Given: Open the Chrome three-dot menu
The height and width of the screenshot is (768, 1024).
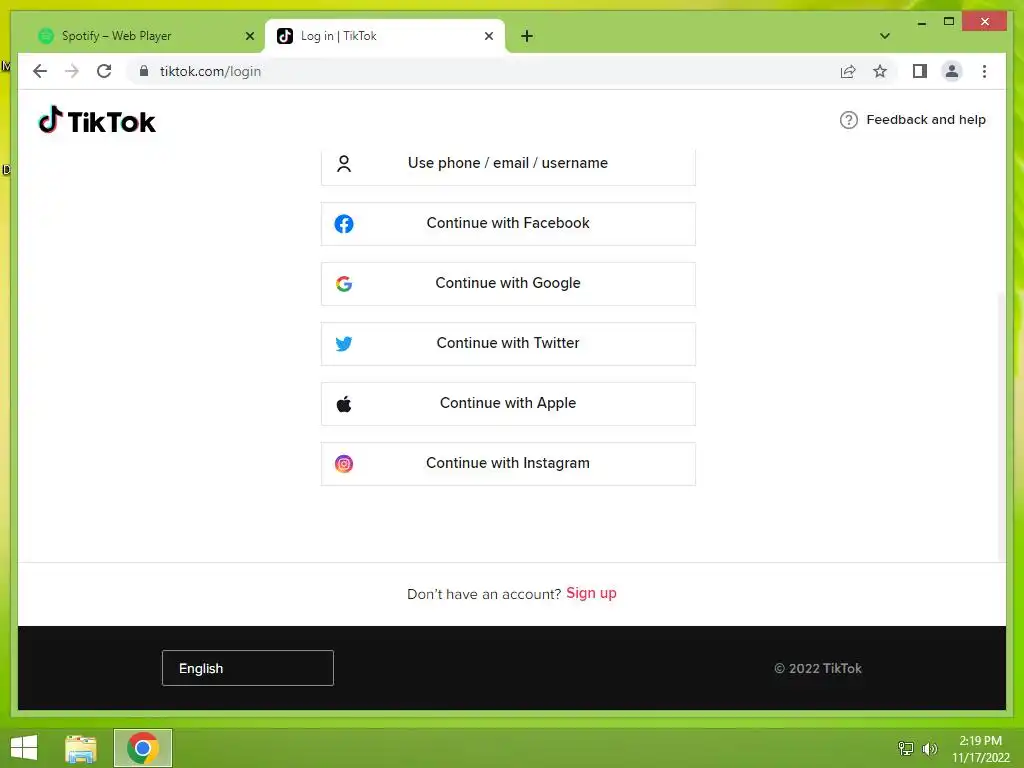Looking at the screenshot, I should [984, 71].
